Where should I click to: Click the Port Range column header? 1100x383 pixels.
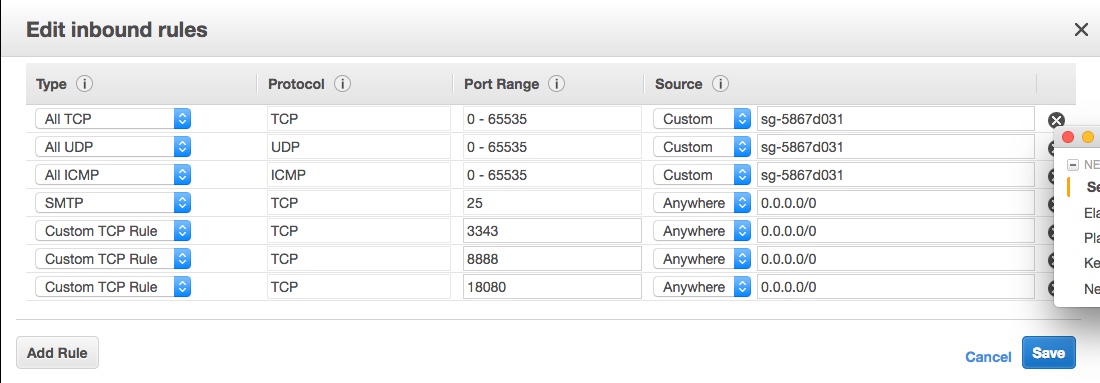[502, 84]
